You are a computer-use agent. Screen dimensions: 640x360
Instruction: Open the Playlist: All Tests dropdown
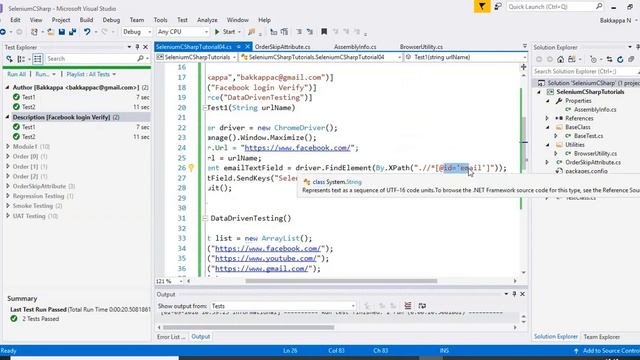click(91, 74)
